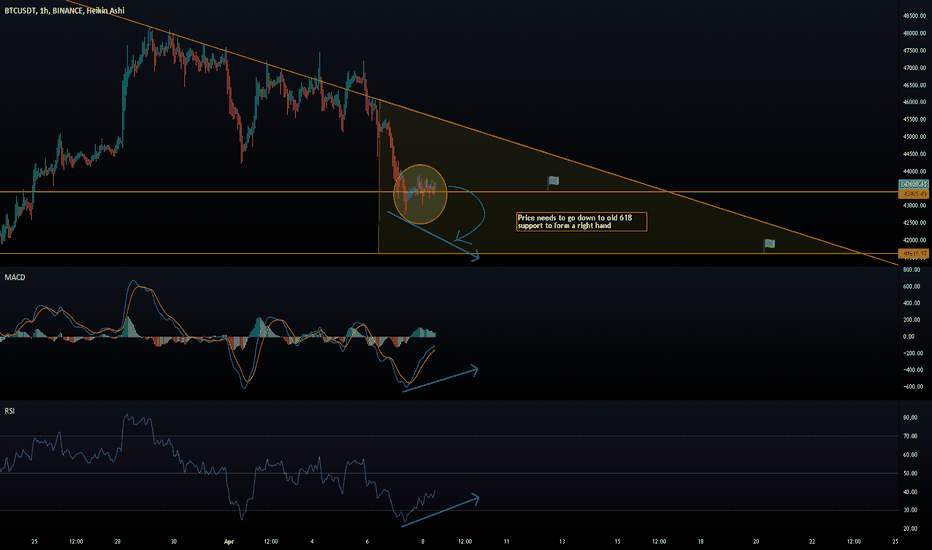Click the 8 date label on time axis

(x=423, y=542)
